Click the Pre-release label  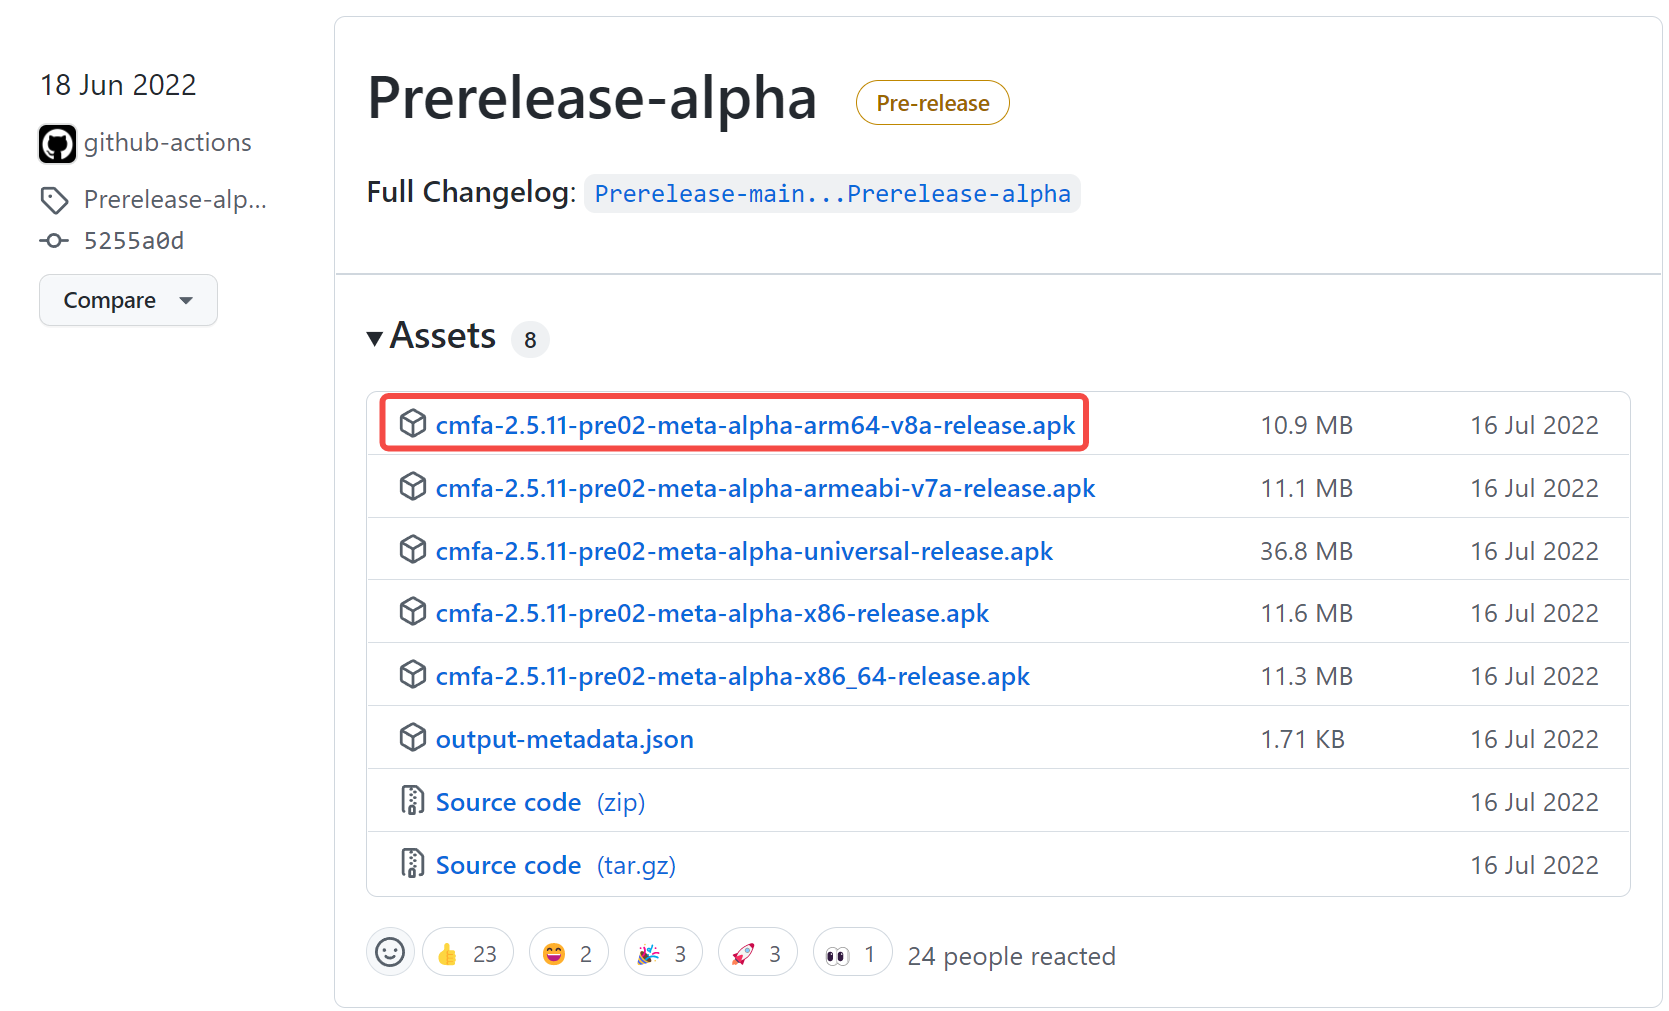(x=932, y=102)
